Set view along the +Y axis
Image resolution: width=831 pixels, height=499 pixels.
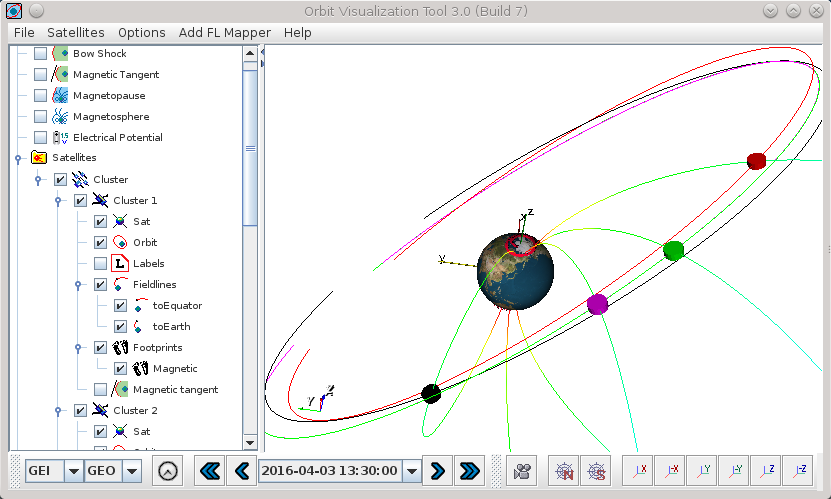click(x=702, y=471)
